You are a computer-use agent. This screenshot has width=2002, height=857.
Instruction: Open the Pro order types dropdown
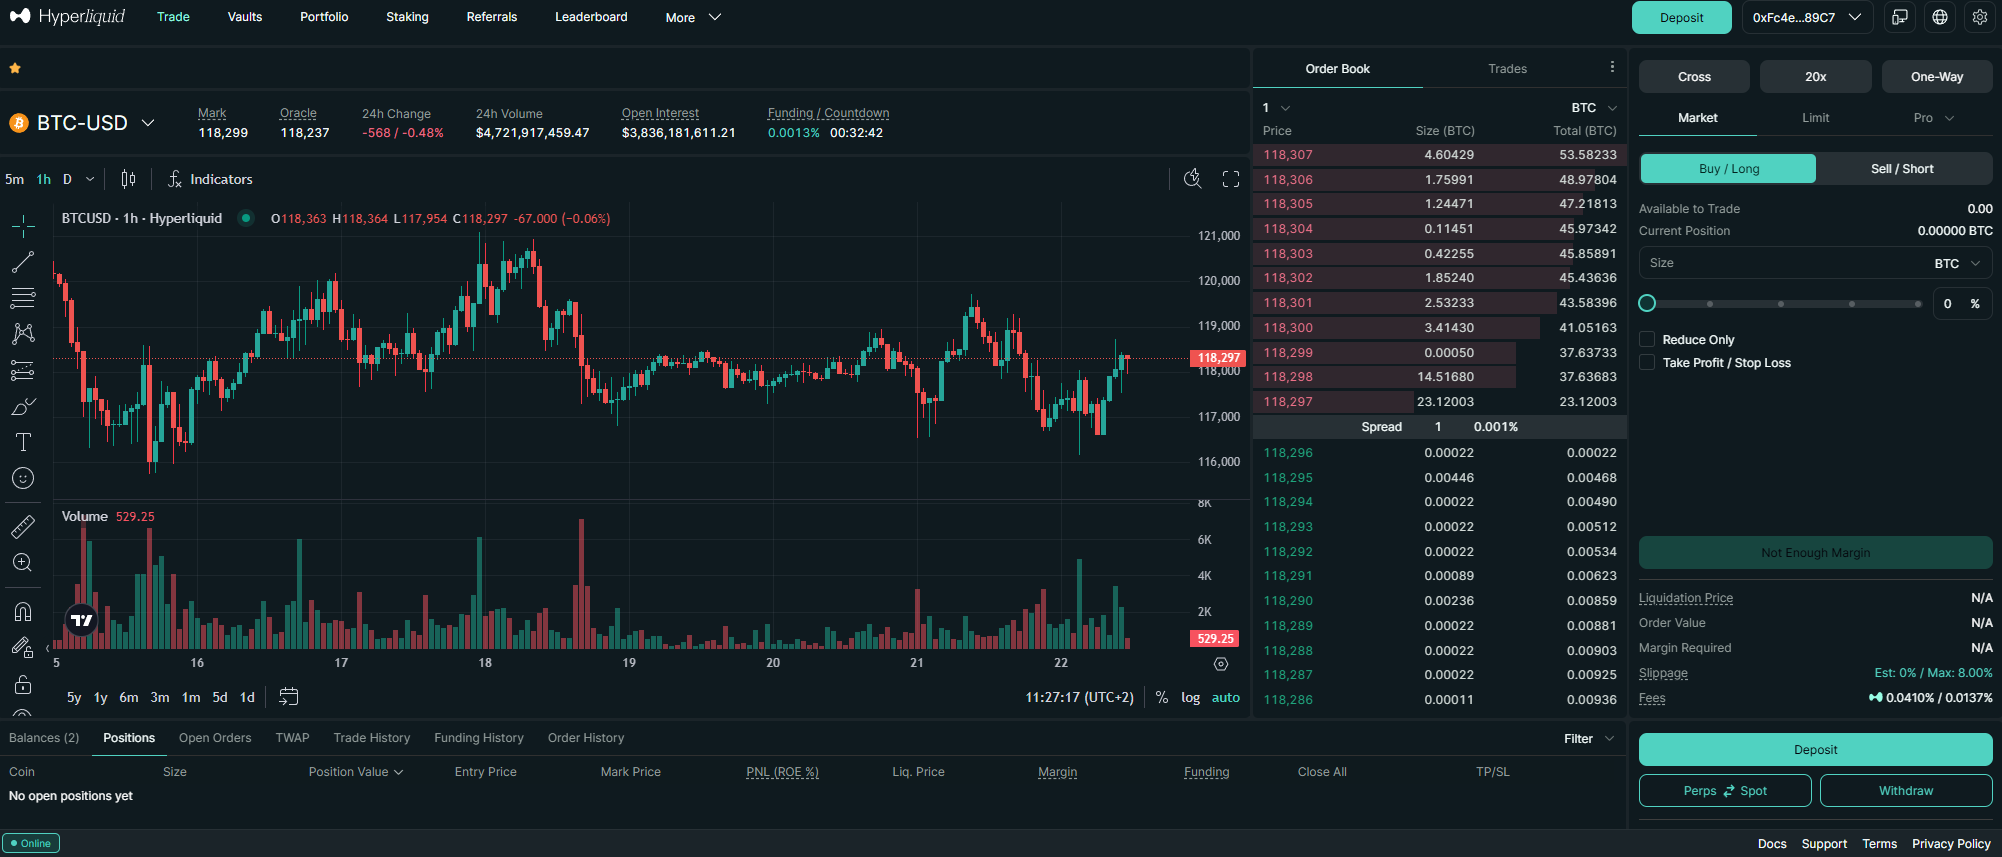pos(1933,117)
